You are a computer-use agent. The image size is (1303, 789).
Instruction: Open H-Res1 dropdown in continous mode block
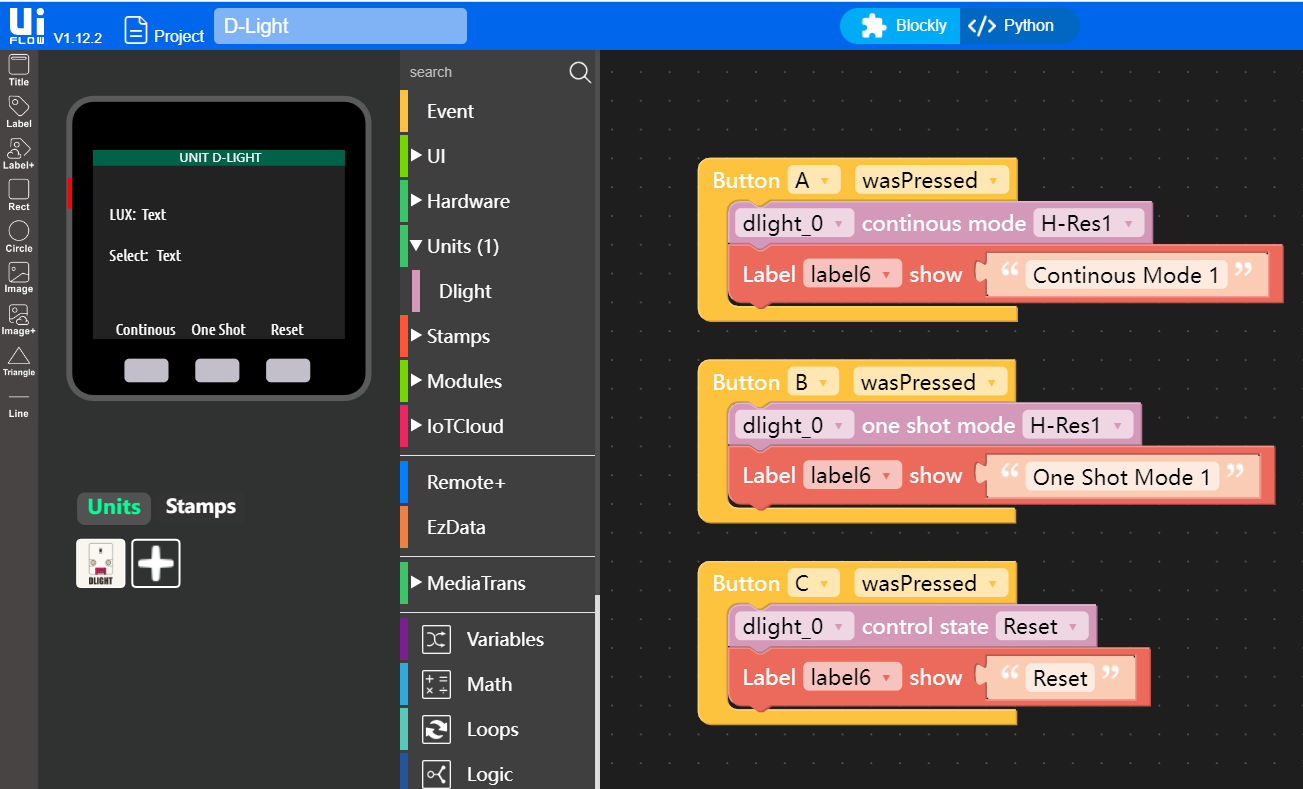[1090, 224]
